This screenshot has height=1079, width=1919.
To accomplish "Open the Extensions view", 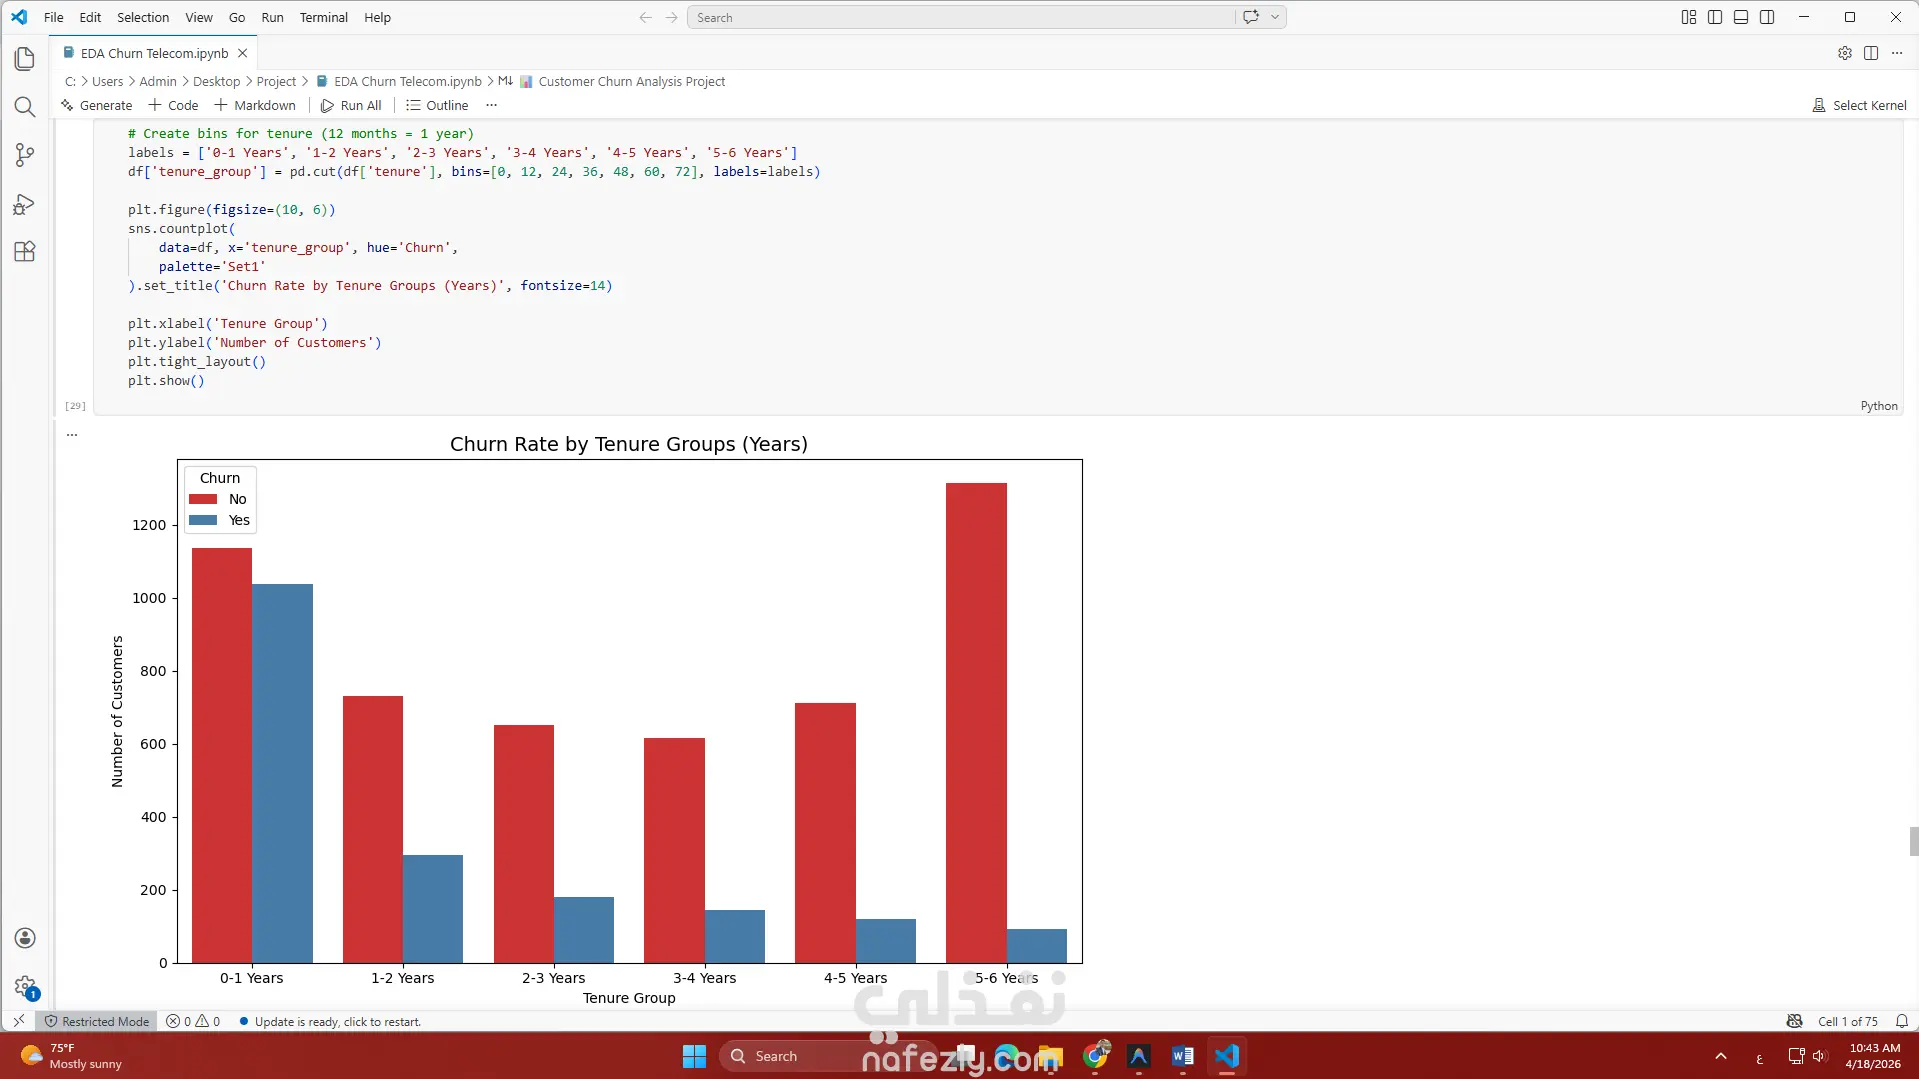I will [25, 252].
